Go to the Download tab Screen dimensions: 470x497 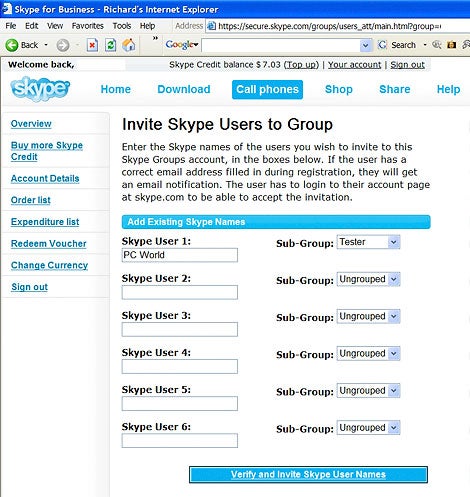point(184,89)
